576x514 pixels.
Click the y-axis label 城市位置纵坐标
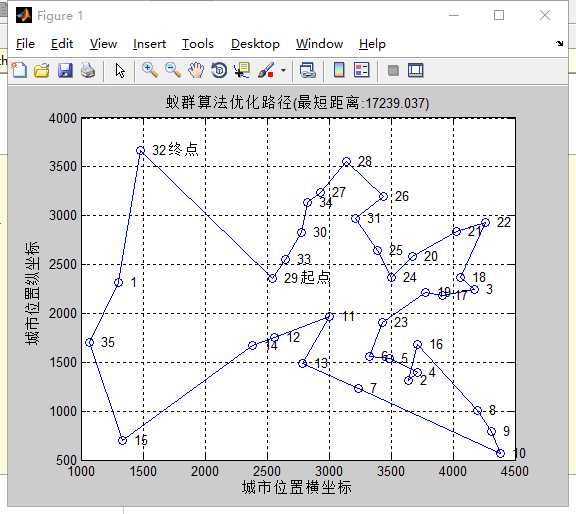point(32,293)
